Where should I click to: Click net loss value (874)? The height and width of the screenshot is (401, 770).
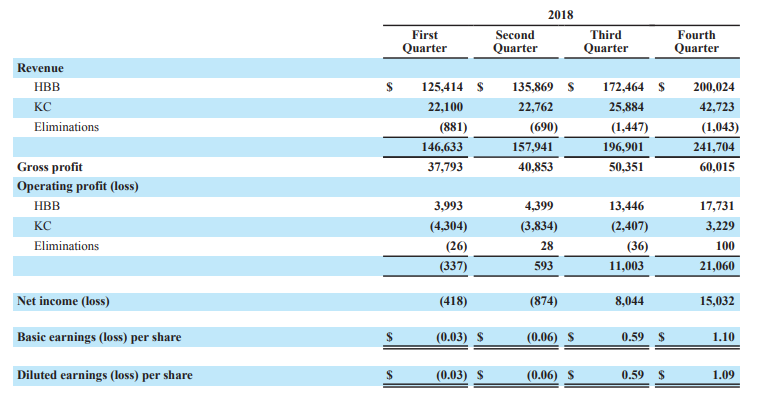tap(544, 301)
